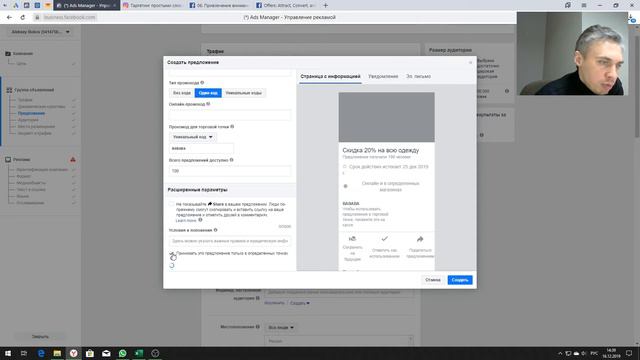Switch to the Страница с информацией preview tab

click(x=330, y=76)
